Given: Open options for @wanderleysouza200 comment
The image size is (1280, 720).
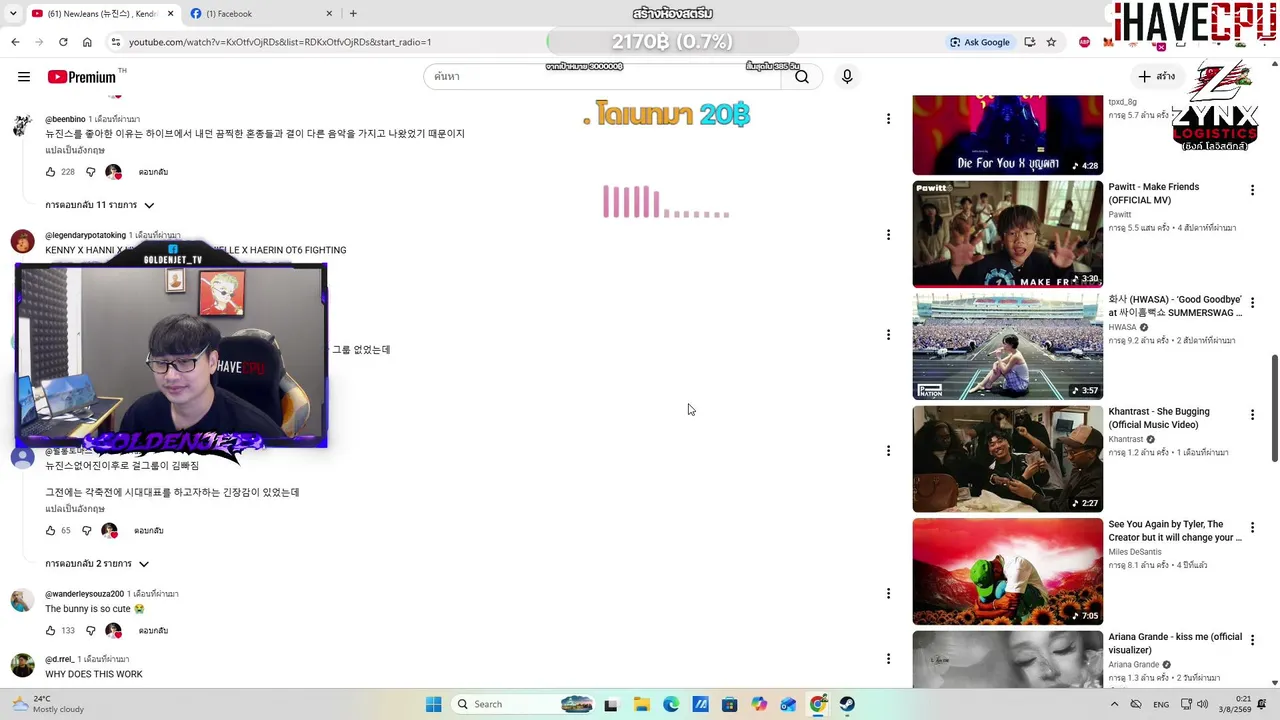Looking at the screenshot, I should (888, 594).
